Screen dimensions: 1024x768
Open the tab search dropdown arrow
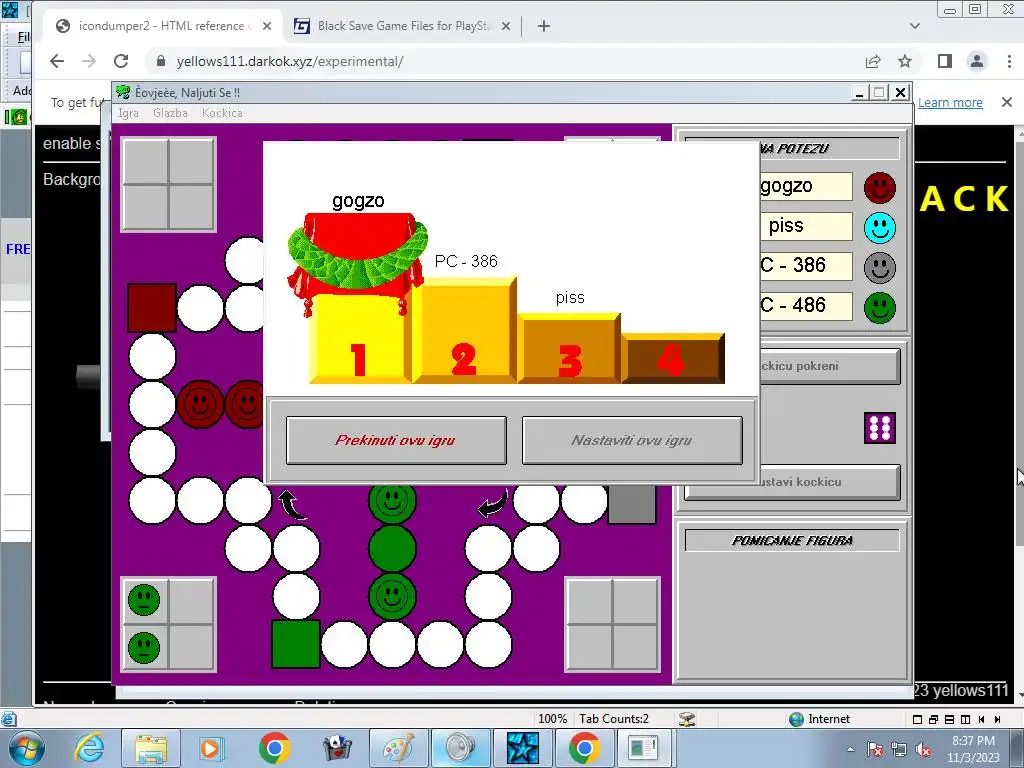[x=915, y=26]
